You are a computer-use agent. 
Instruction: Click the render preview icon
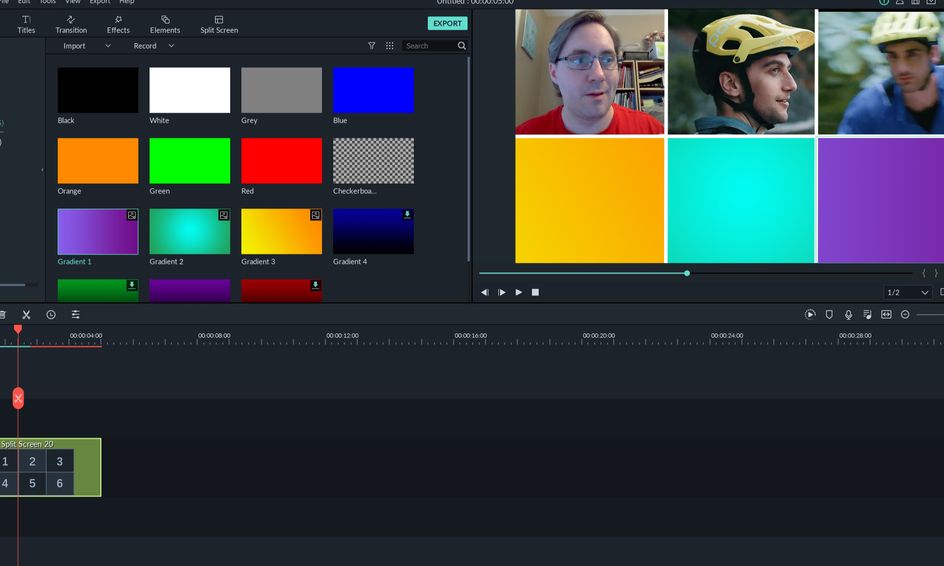pyautogui.click(x=810, y=314)
